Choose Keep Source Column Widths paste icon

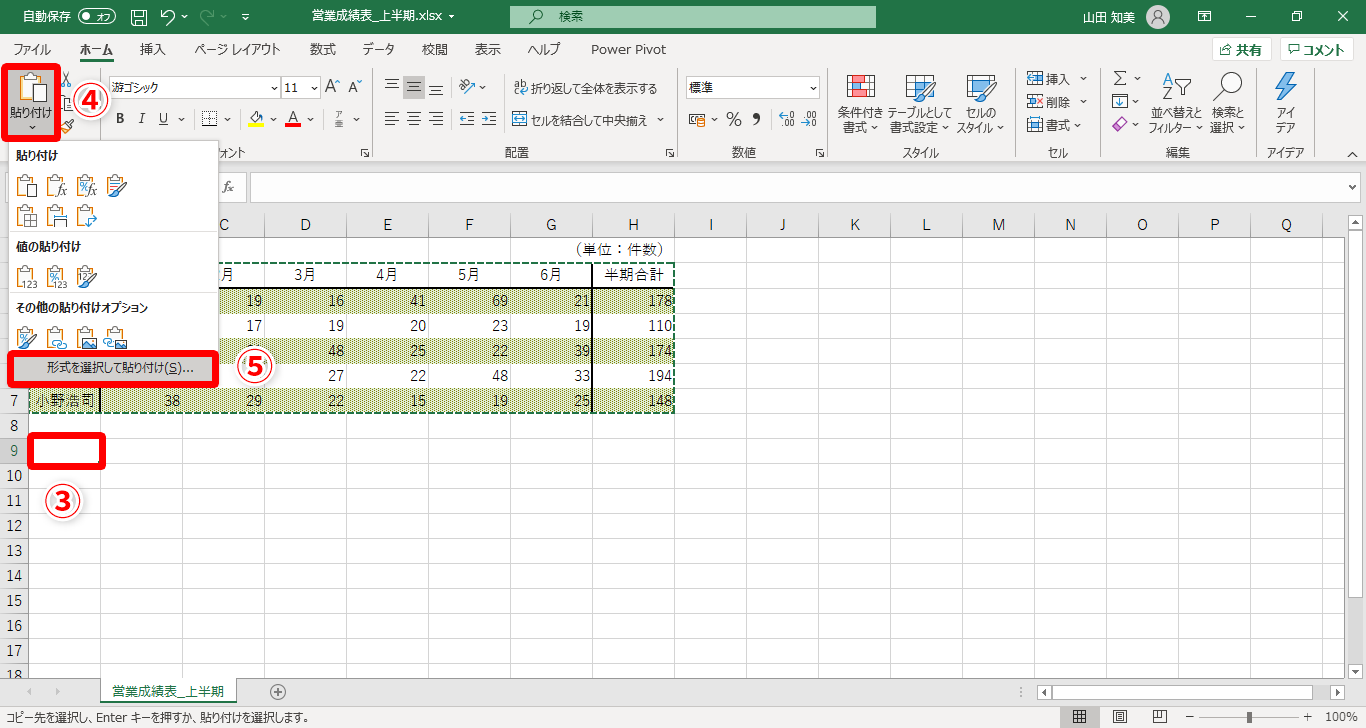click(x=57, y=214)
